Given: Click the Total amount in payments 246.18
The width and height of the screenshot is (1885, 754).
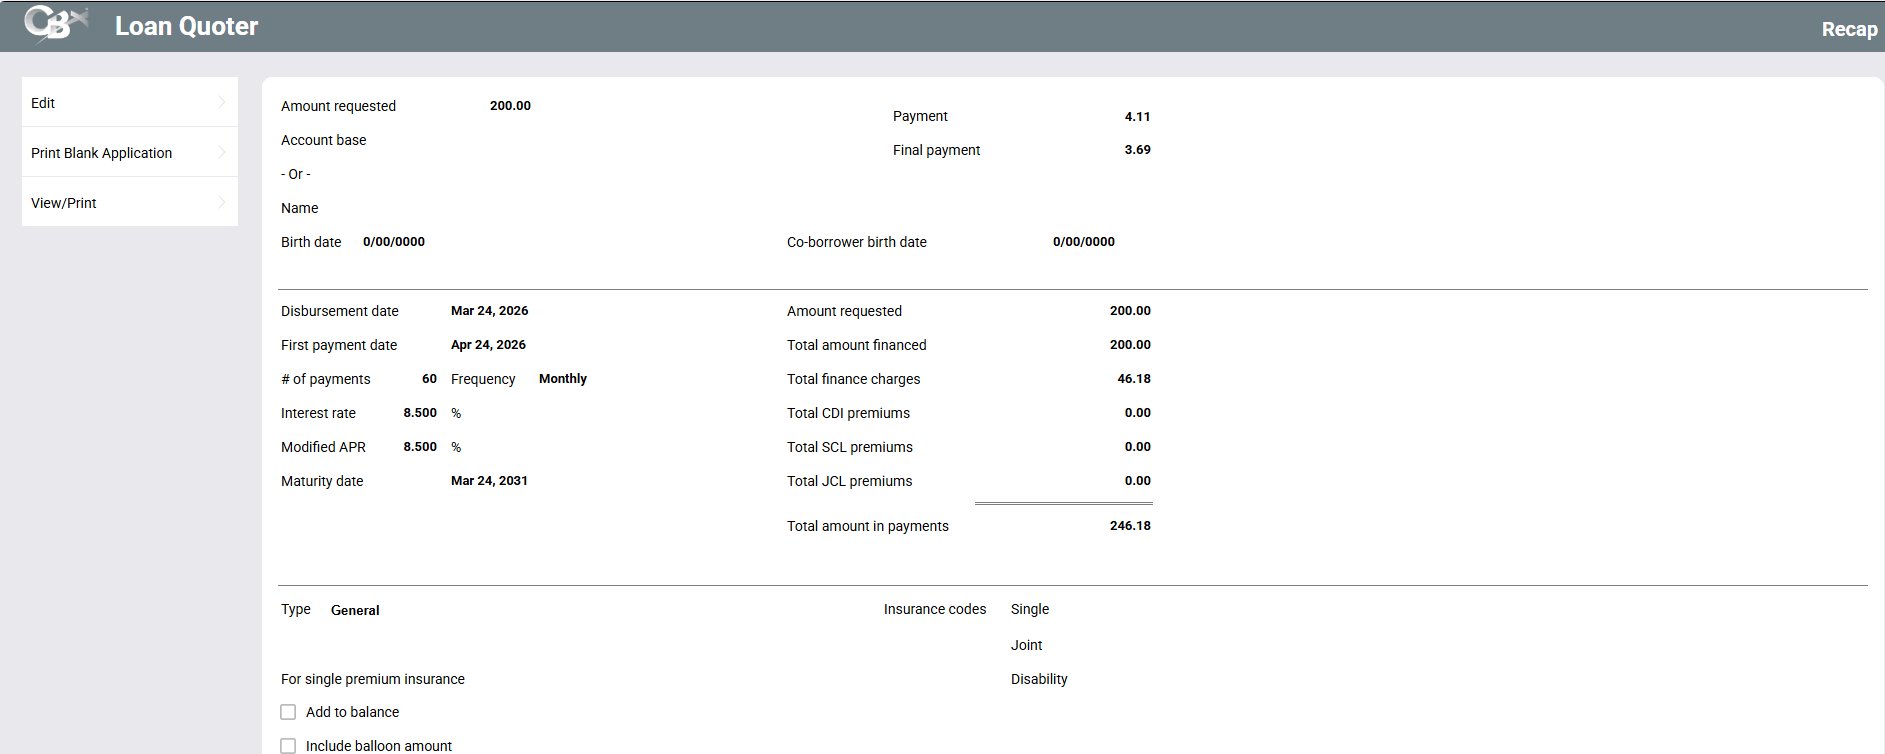Looking at the screenshot, I should 1130,526.
